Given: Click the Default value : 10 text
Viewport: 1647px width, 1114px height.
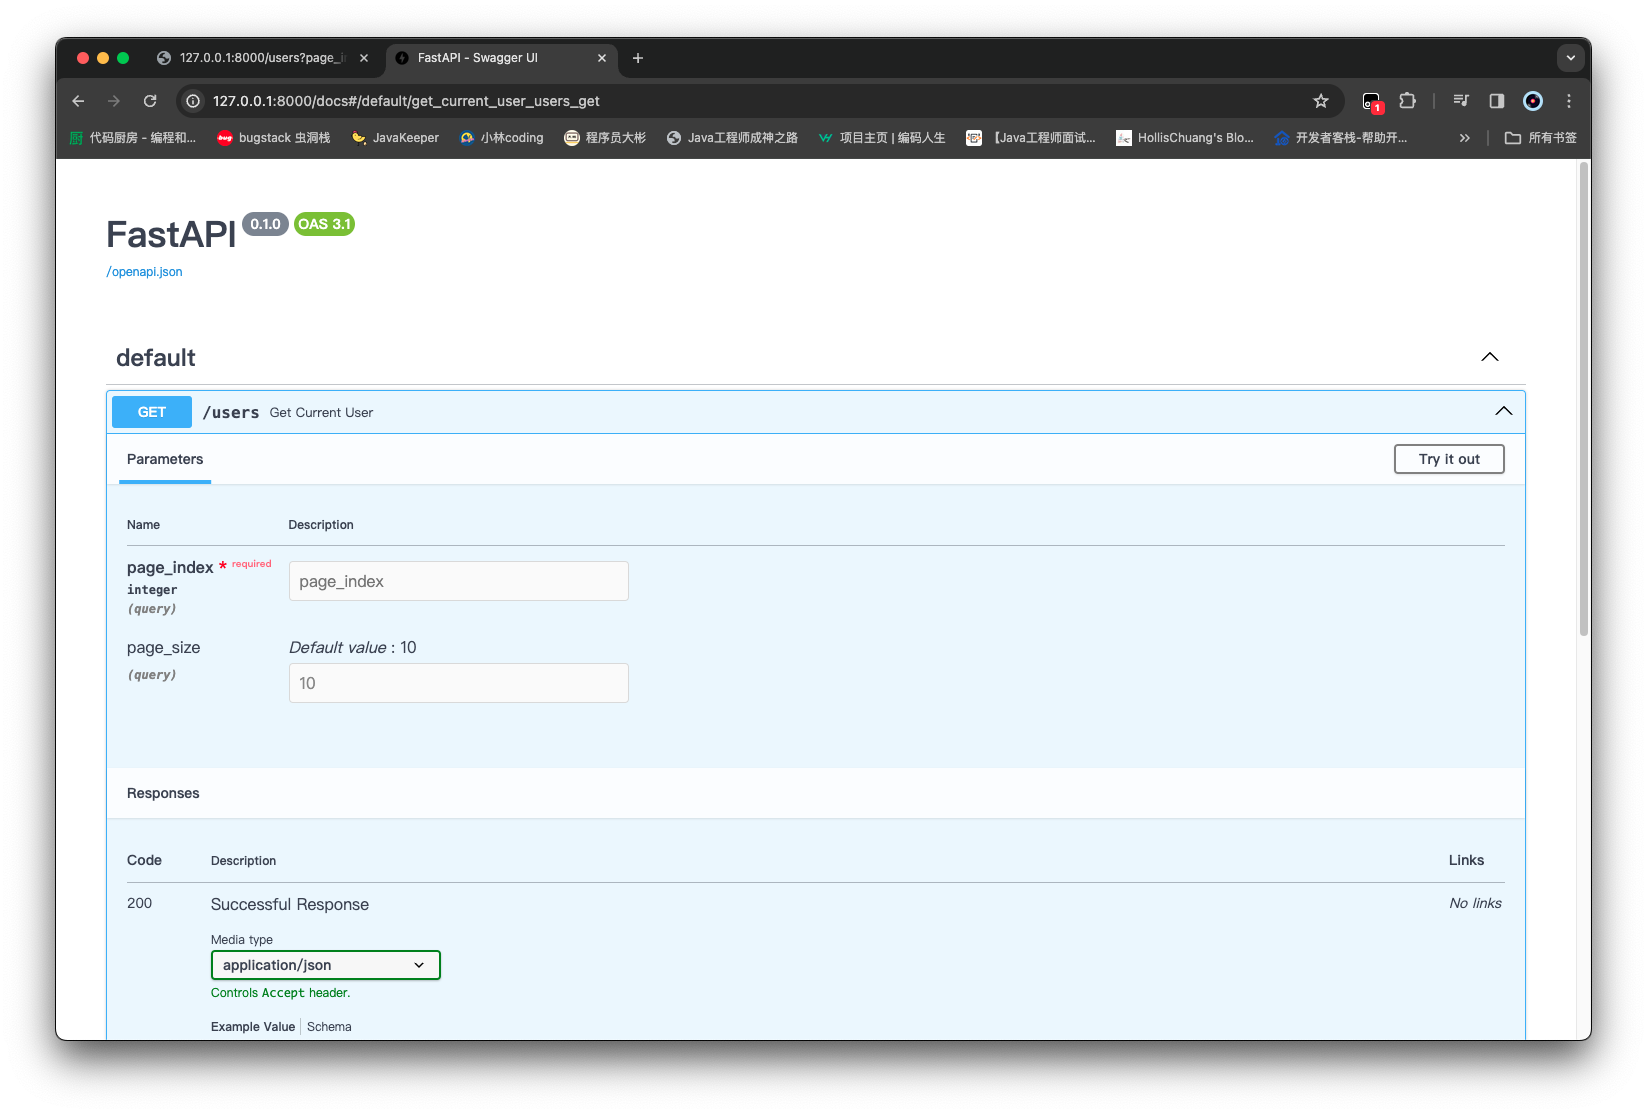Looking at the screenshot, I should coord(353,647).
